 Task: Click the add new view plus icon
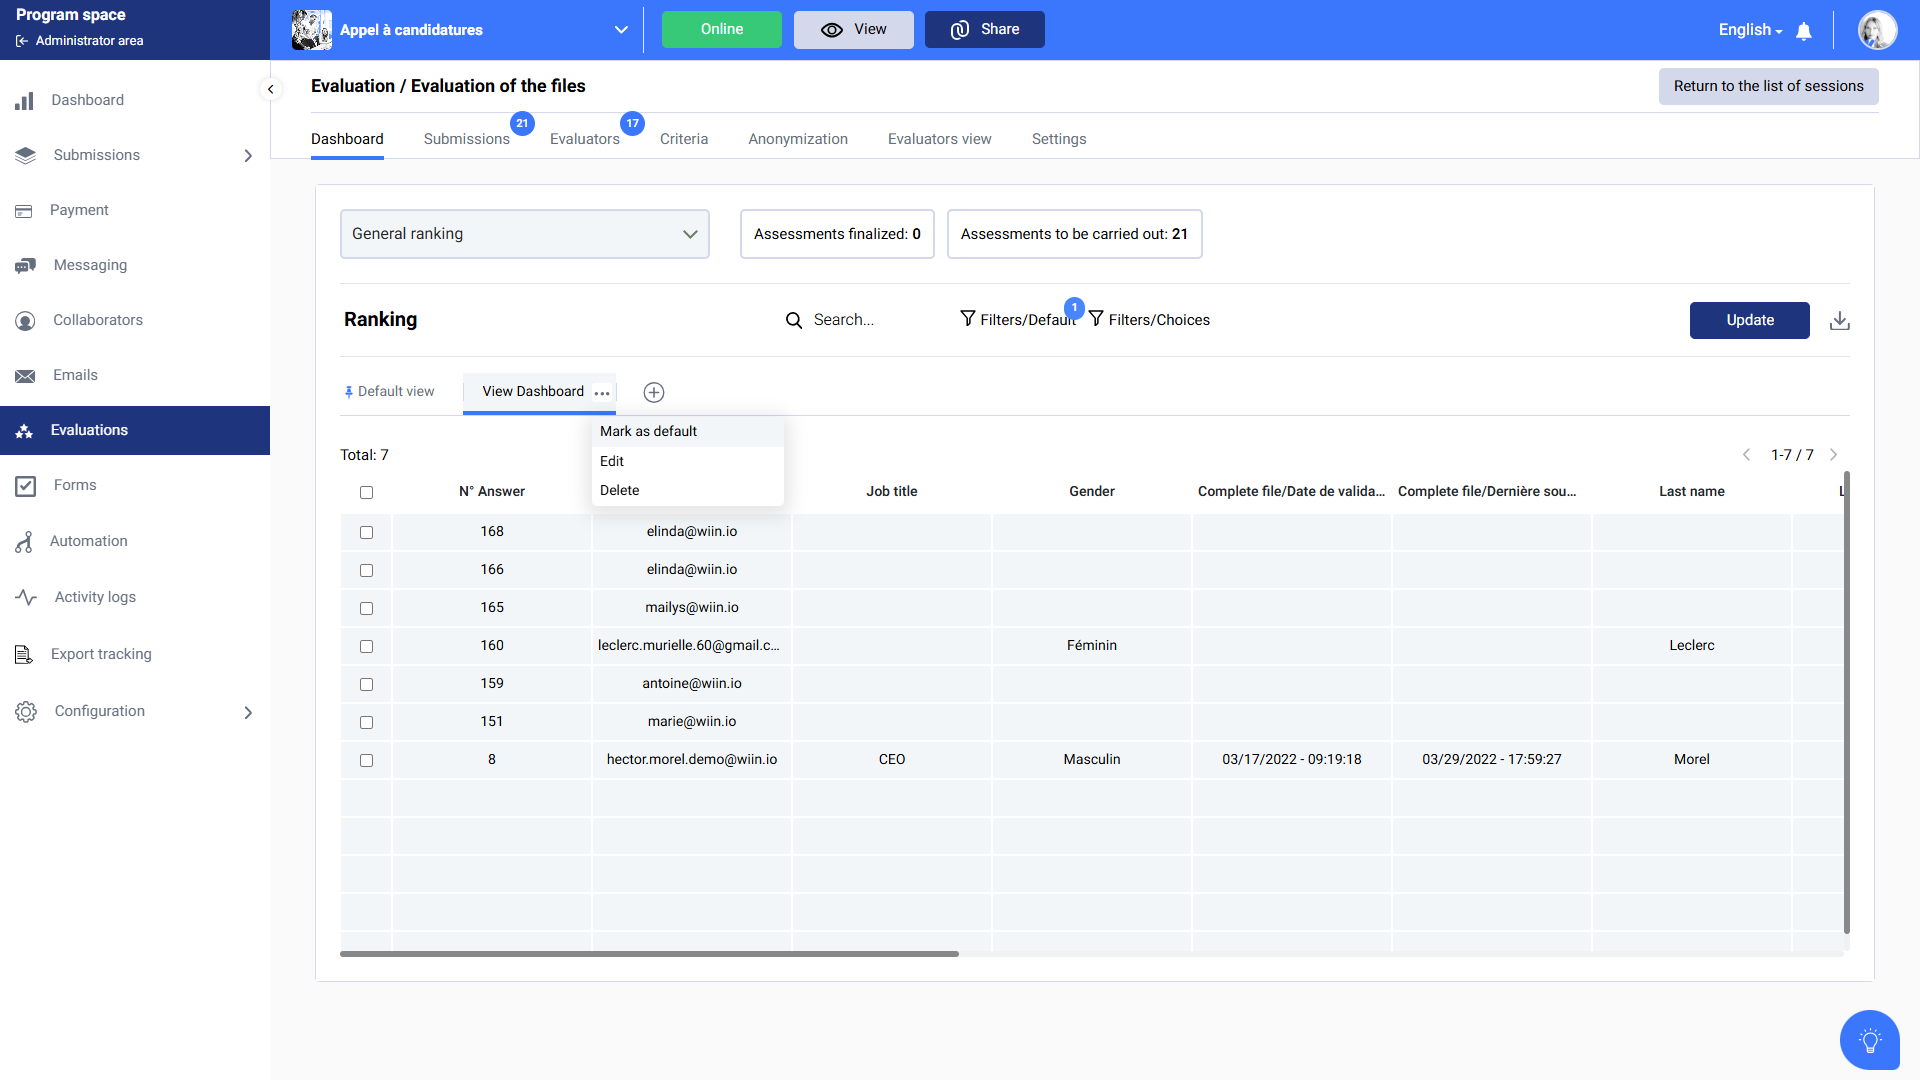(x=654, y=392)
